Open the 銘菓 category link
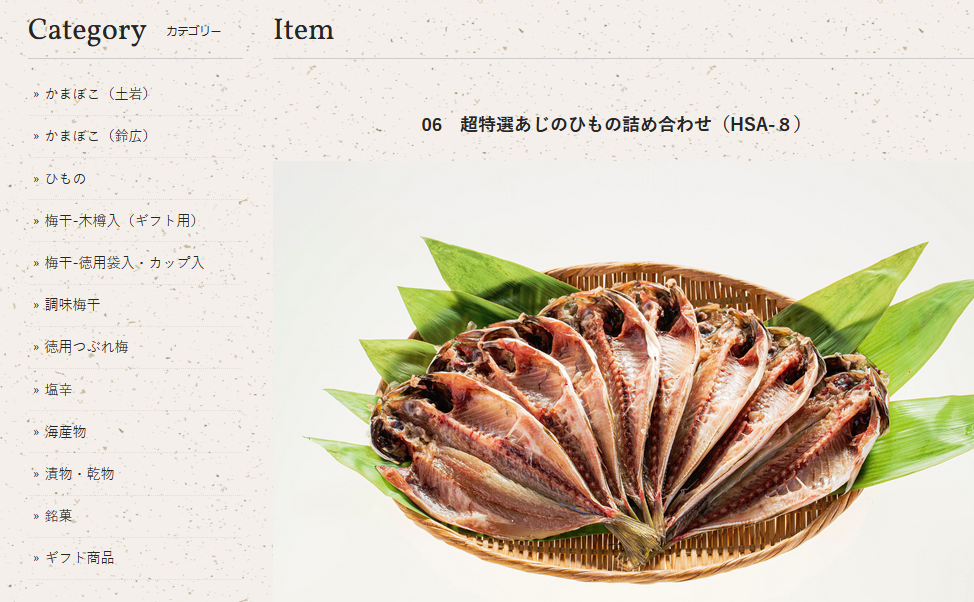 point(58,516)
